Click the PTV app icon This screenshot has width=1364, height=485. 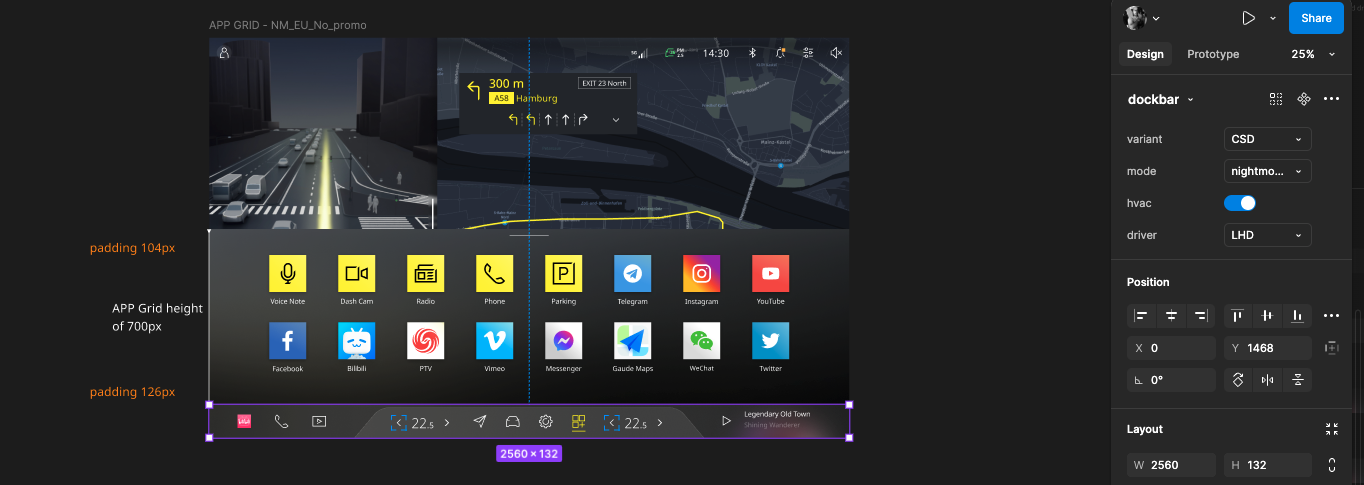[x=425, y=341]
